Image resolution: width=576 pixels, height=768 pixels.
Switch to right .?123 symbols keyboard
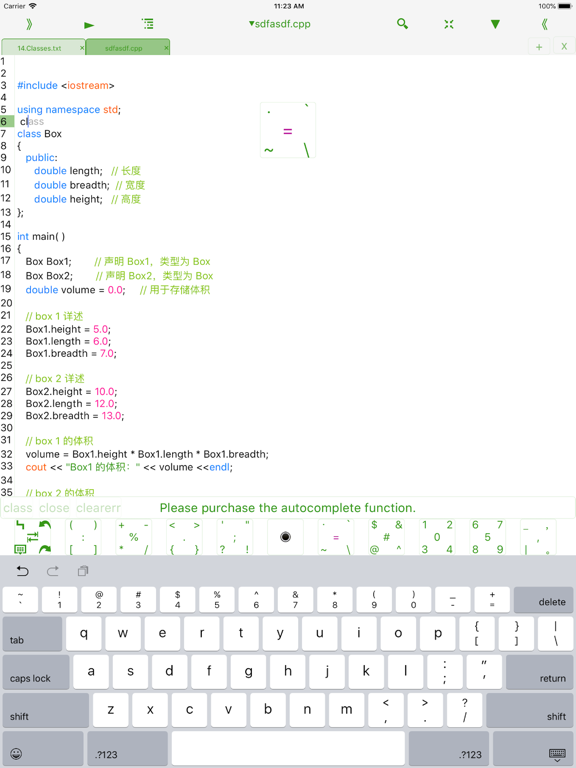click(449, 748)
